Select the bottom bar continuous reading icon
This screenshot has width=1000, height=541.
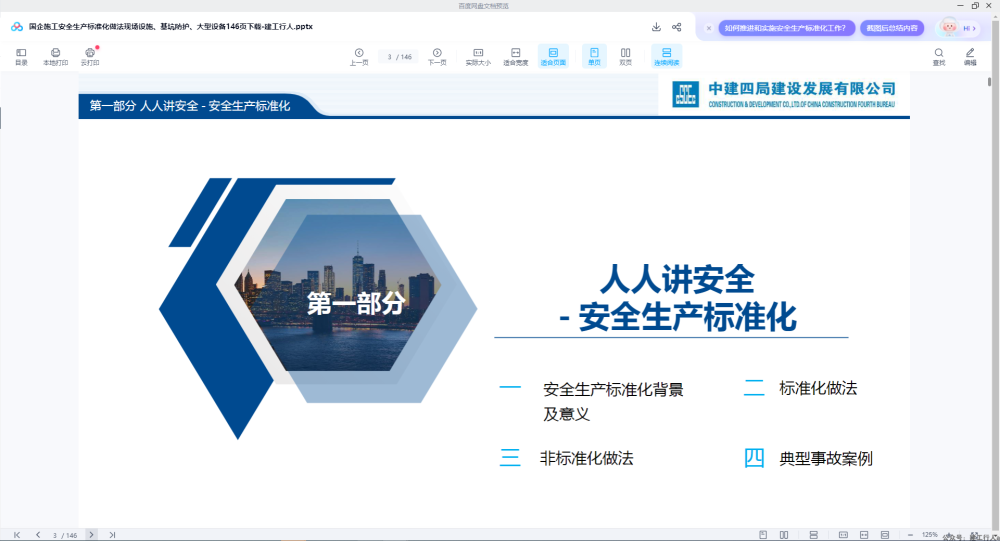(x=814, y=535)
